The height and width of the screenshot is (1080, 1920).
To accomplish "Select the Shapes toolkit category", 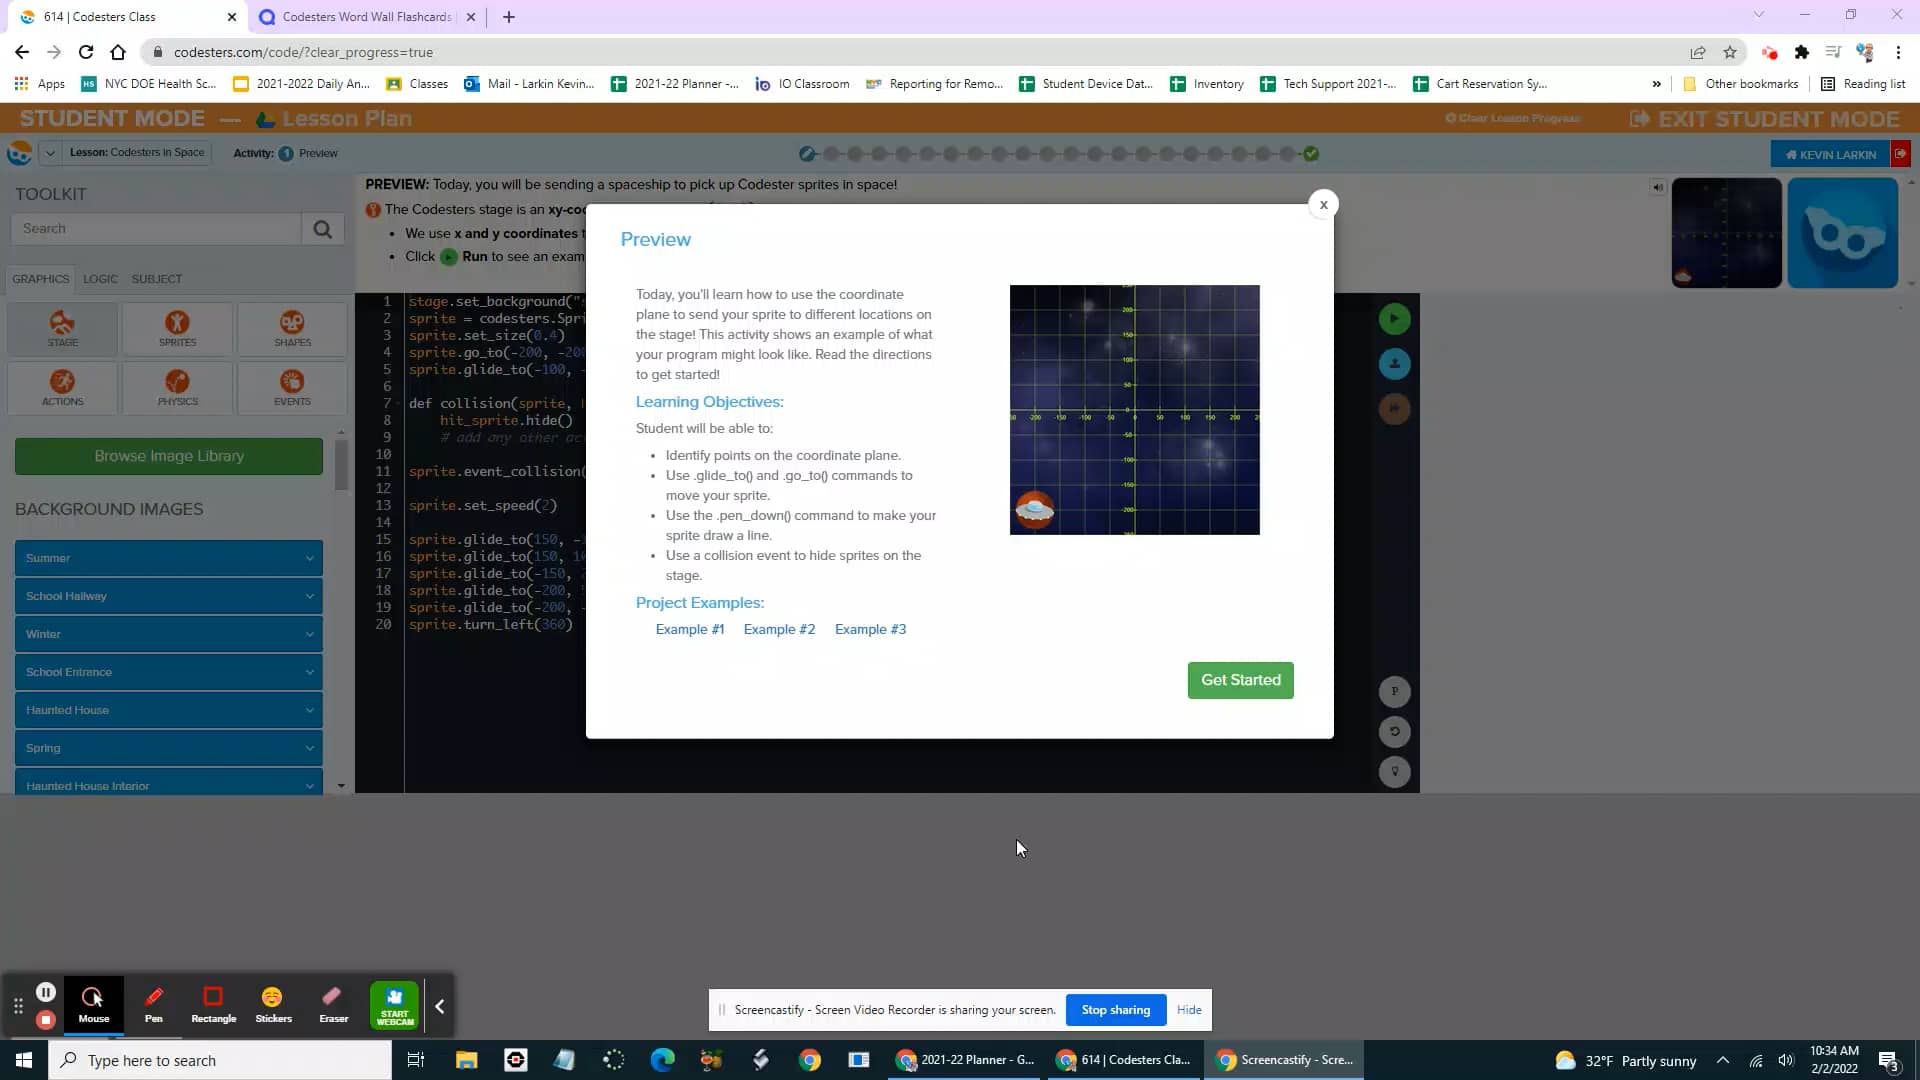I will click(291, 329).
